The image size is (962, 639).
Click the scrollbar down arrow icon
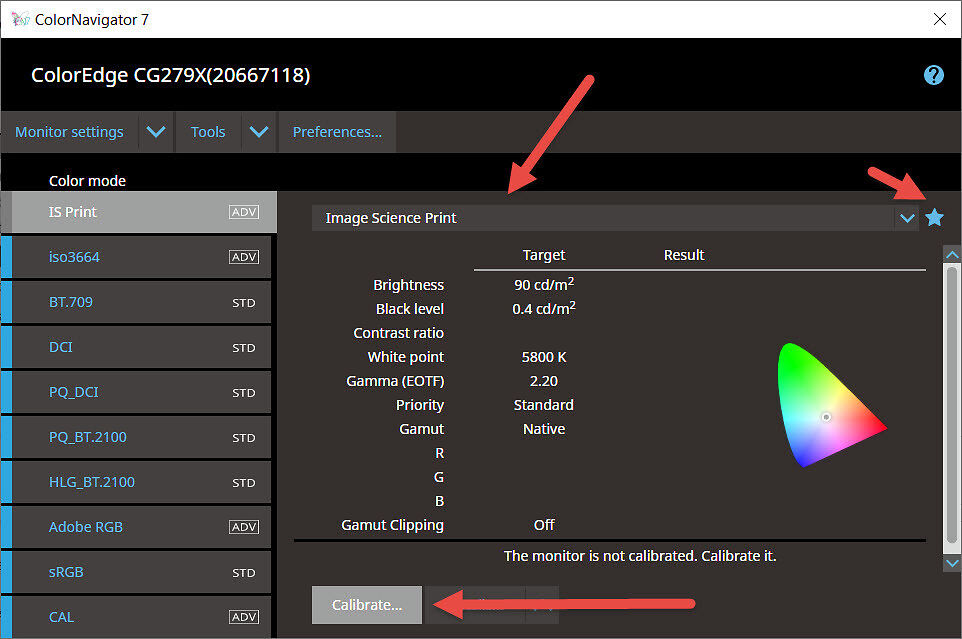[x=951, y=563]
